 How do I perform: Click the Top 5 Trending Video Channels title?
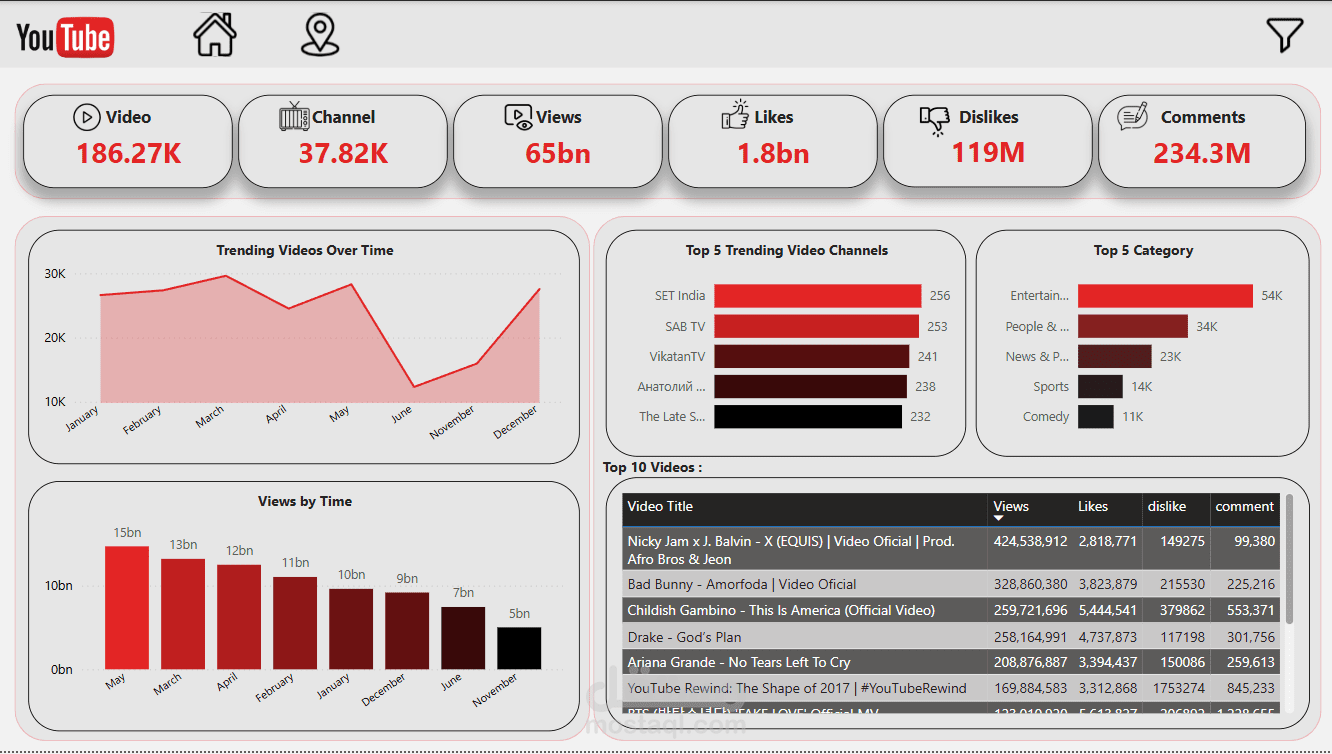pos(787,250)
